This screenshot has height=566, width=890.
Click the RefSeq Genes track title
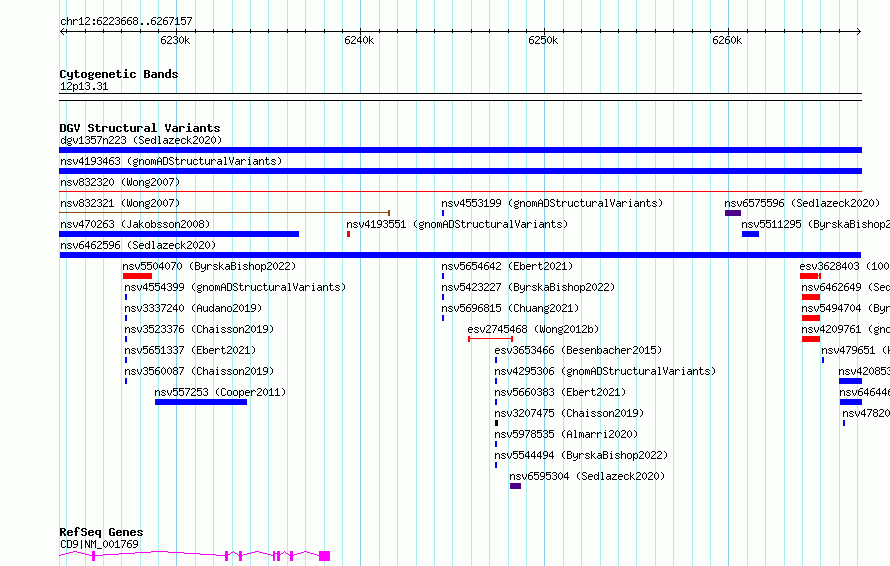pyautogui.click(x=101, y=533)
